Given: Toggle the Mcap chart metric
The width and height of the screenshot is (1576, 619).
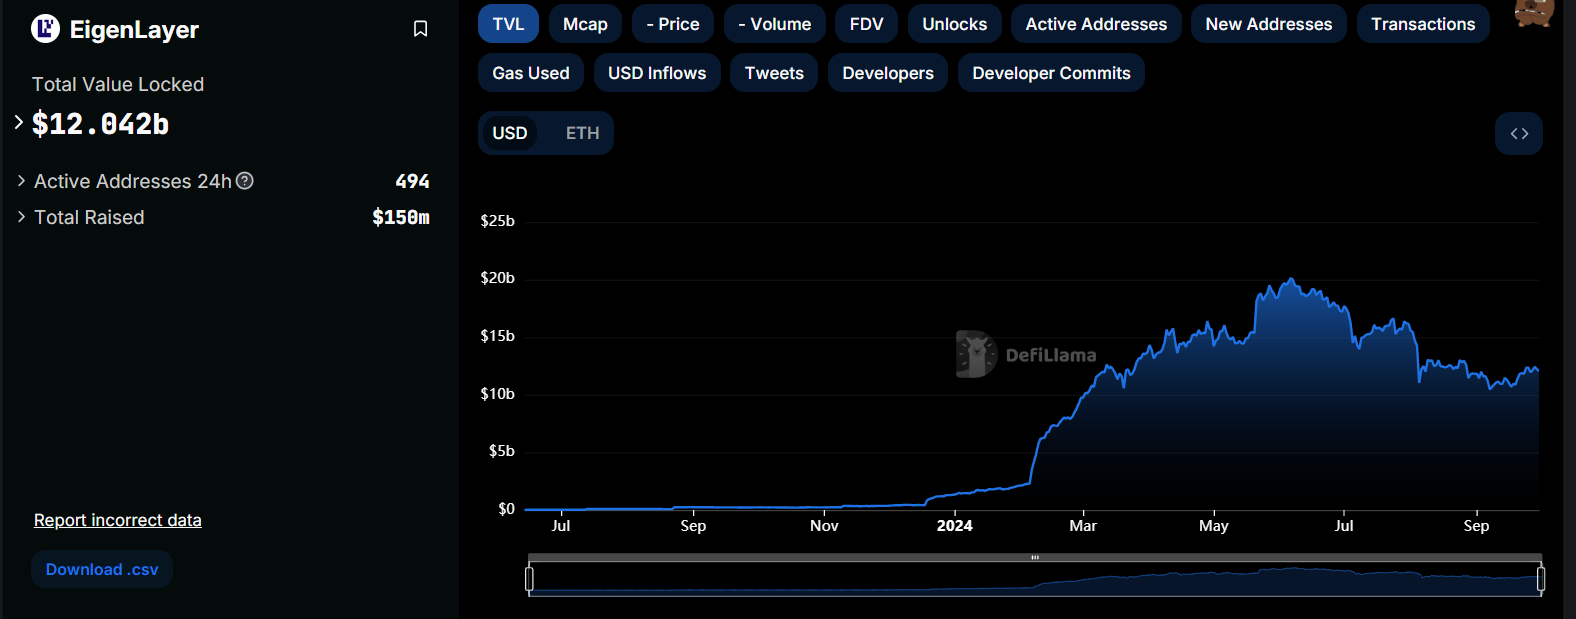Looking at the screenshot, I should pos(585,24).
